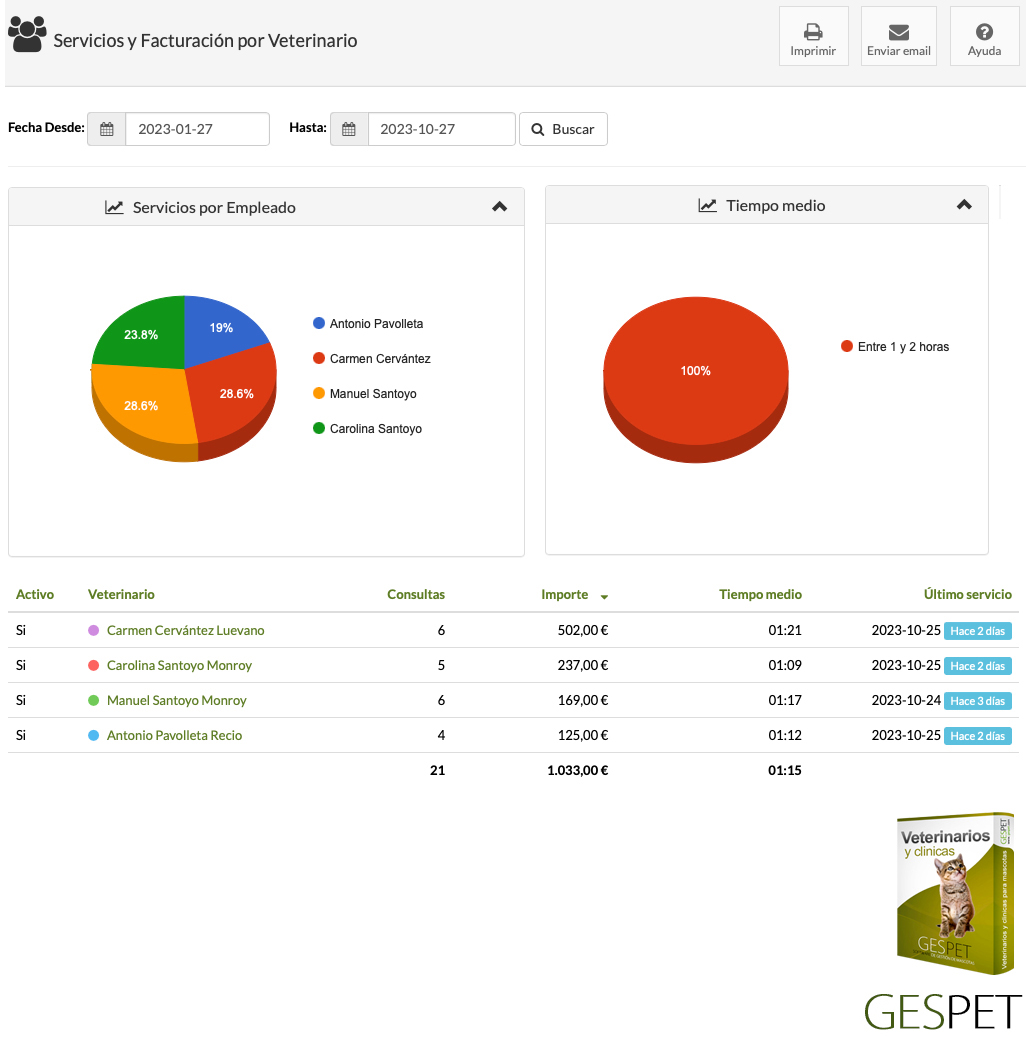Collapse the Servicios por Empleado panel

point(500,207)
